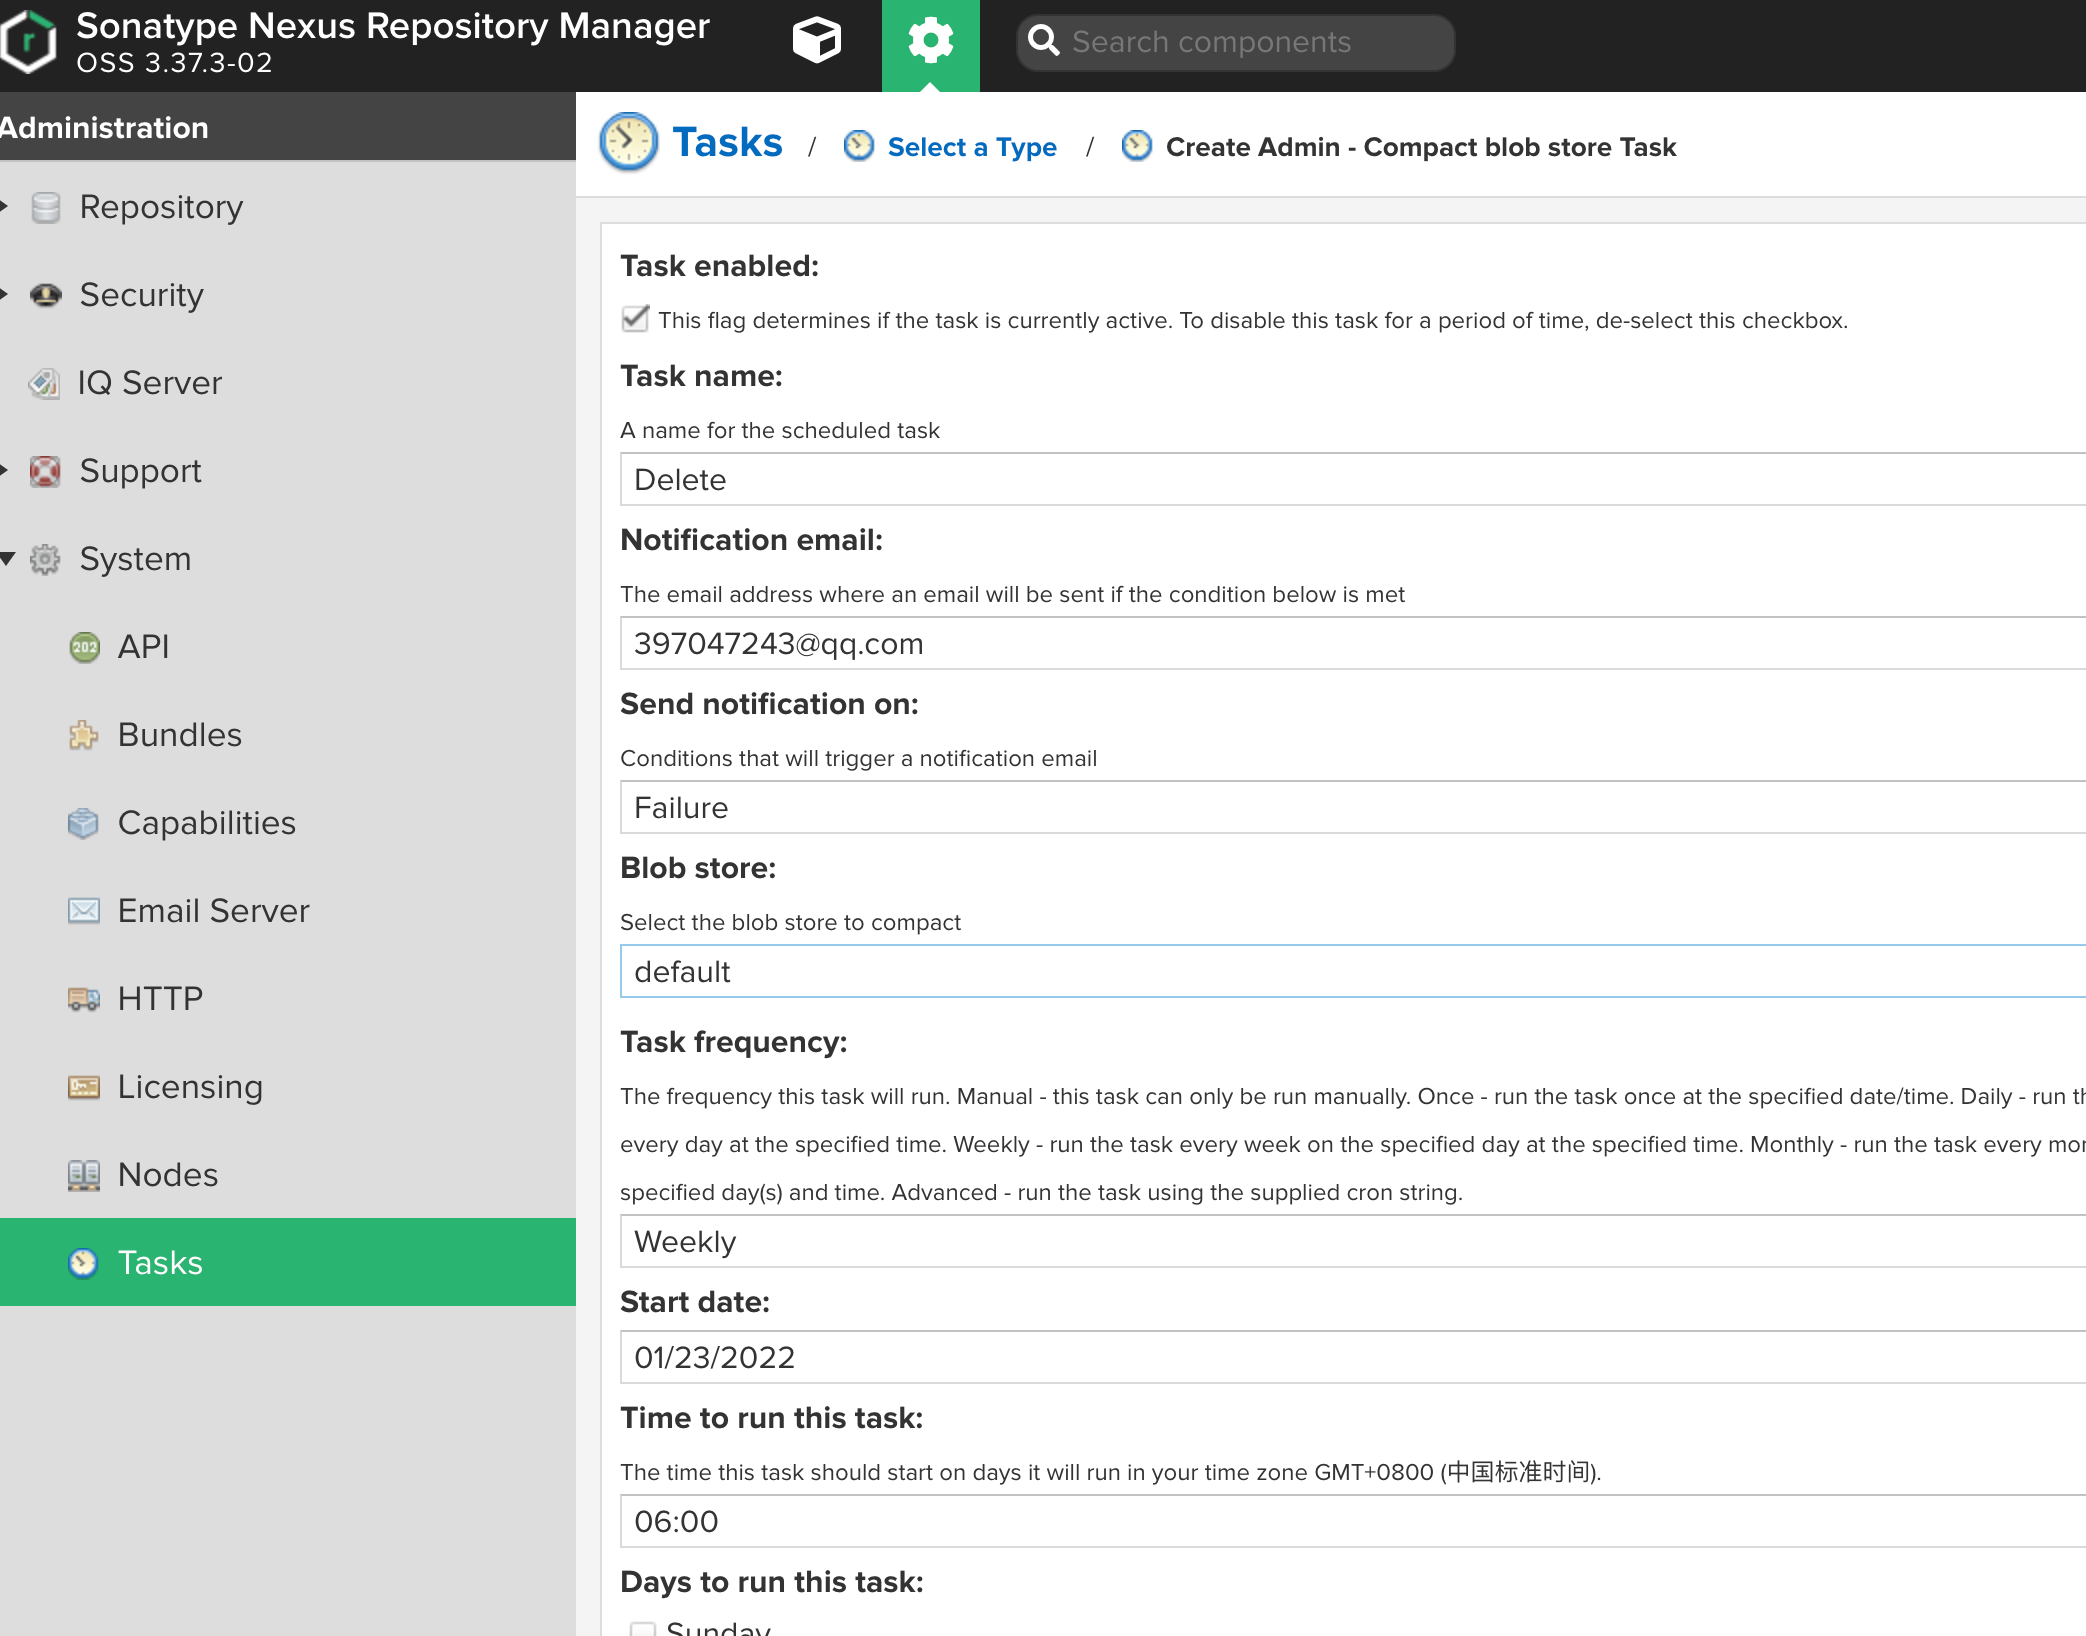
Task: Expand the Support tree node arrow
Action: click(5, 471)
